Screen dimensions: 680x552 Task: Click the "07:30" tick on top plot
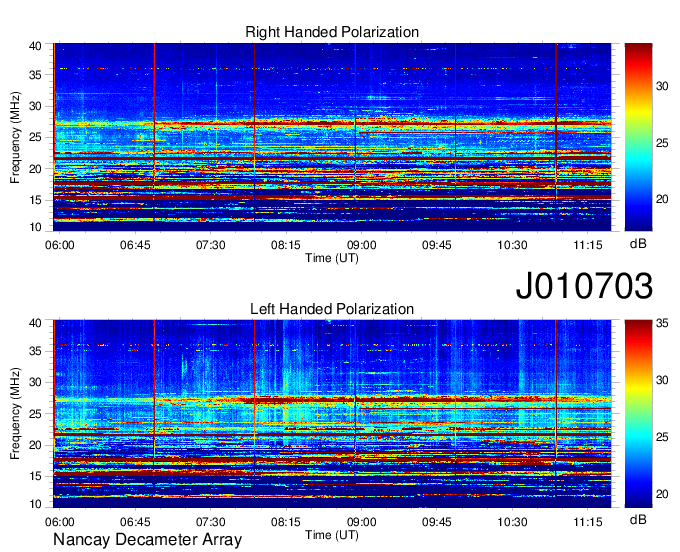tap(210, 245)
